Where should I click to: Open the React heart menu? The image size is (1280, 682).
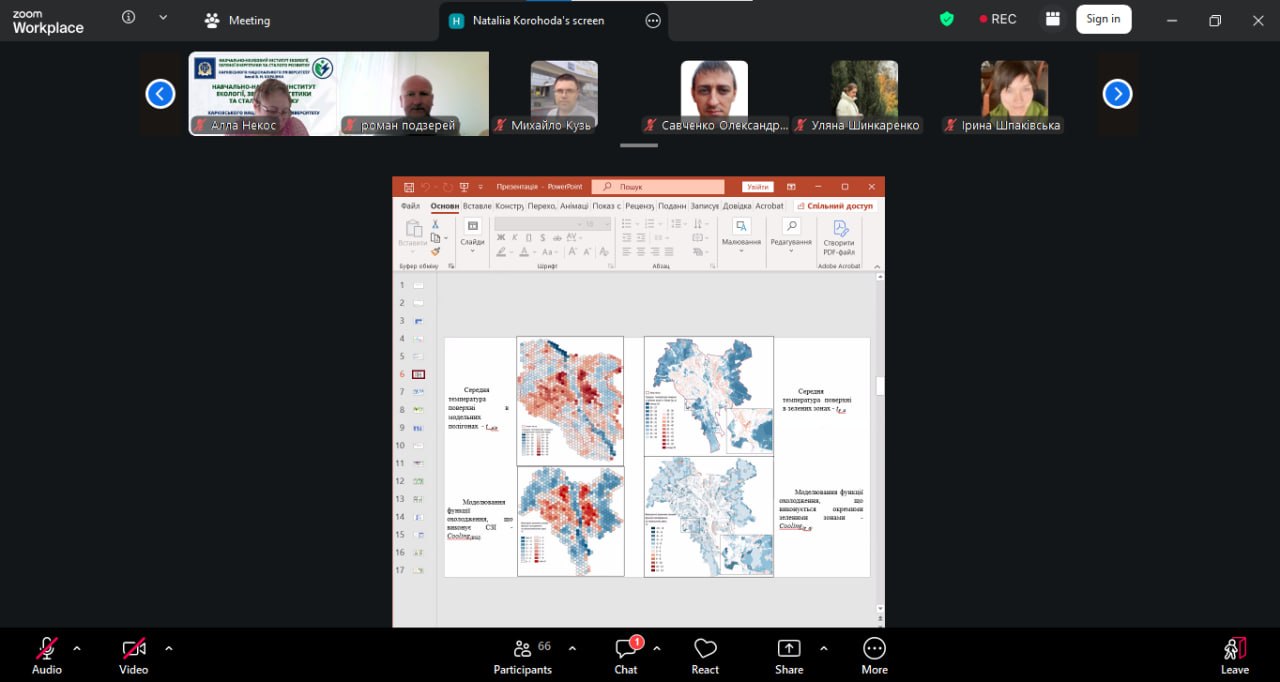(x=705, y=655)
